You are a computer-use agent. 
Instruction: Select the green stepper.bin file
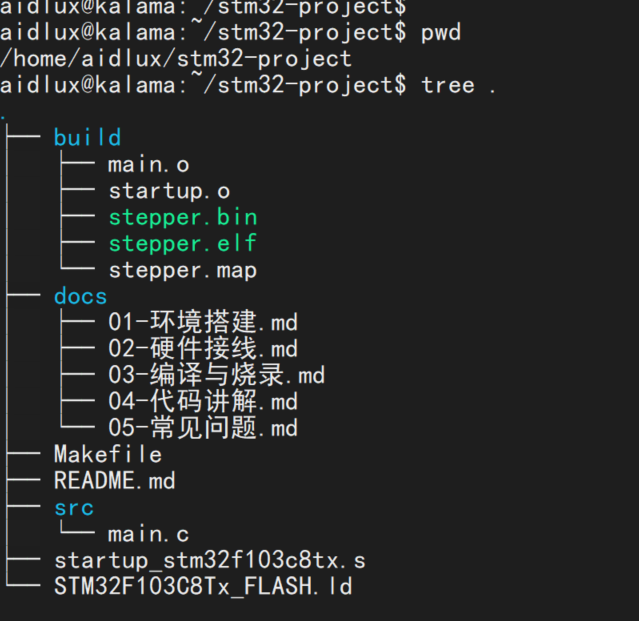pyautogui.click(x=183, y=217)
